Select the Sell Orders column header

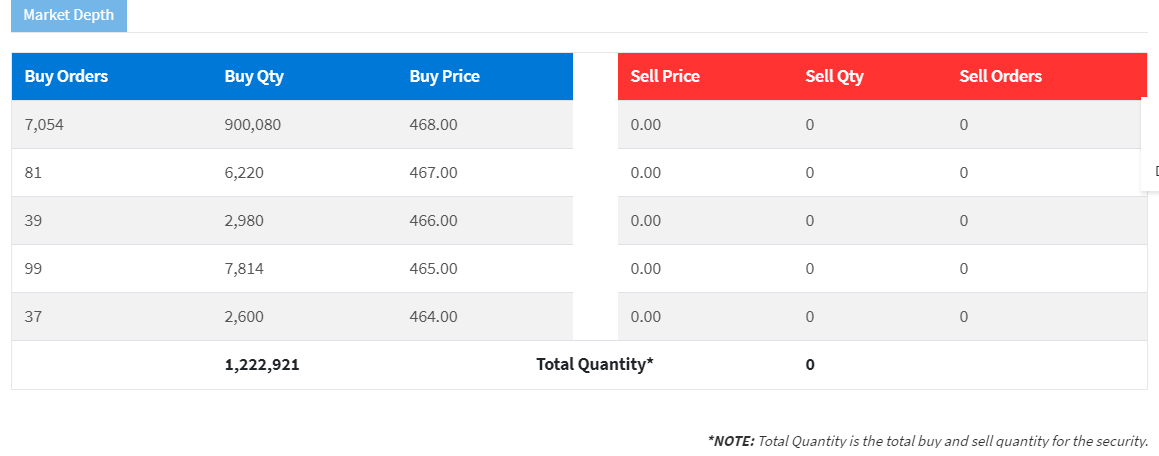point(1001,76)
